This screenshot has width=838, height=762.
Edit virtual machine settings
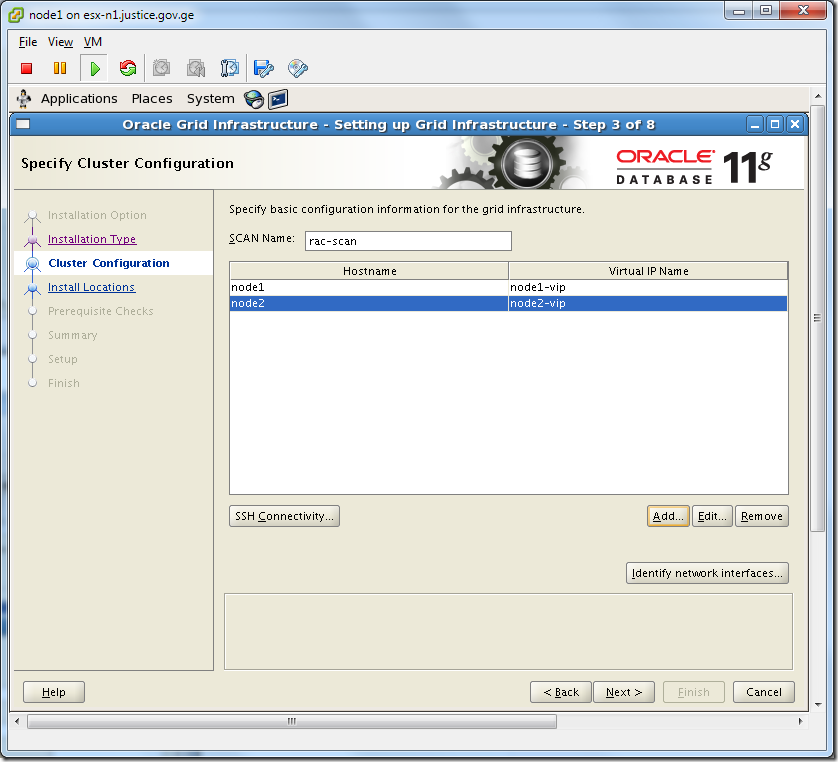263,68
